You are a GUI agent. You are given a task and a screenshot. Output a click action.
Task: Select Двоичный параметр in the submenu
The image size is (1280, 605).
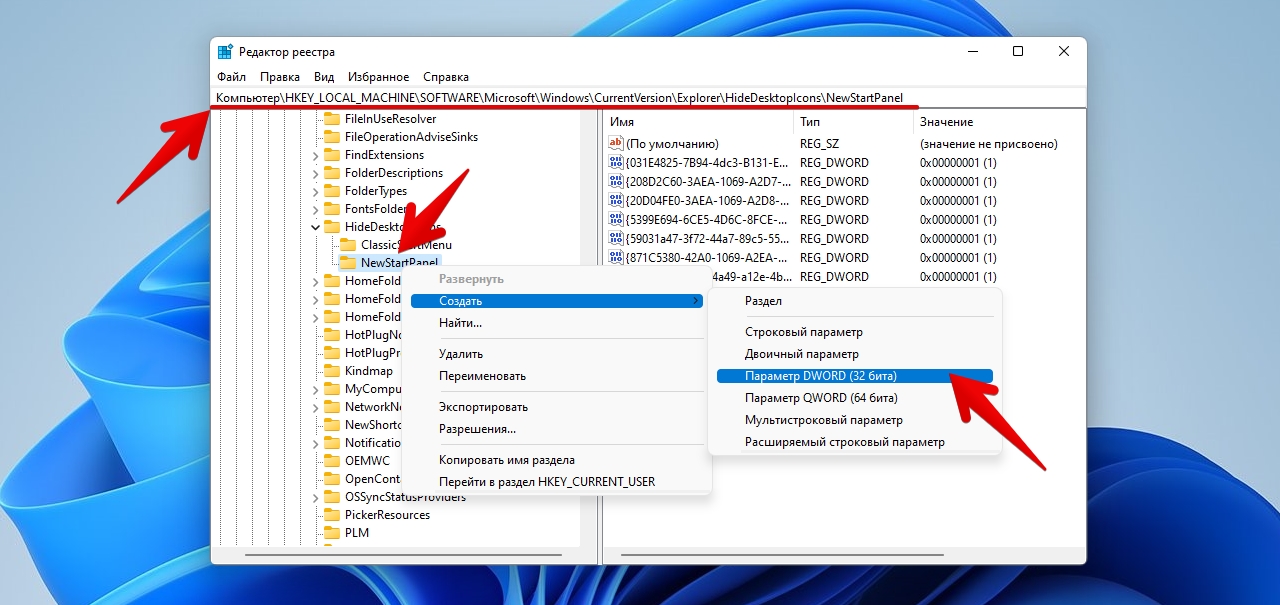click(x=855, y=354)
